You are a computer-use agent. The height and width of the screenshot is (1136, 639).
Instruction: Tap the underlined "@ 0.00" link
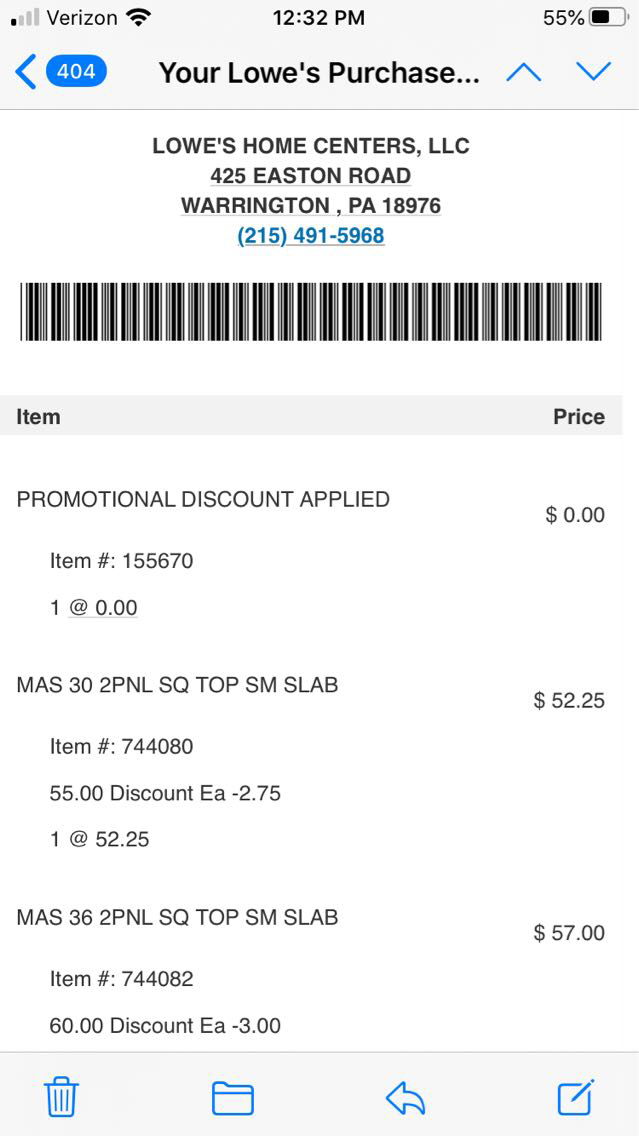pyautogui.click(x=103, y=608)
